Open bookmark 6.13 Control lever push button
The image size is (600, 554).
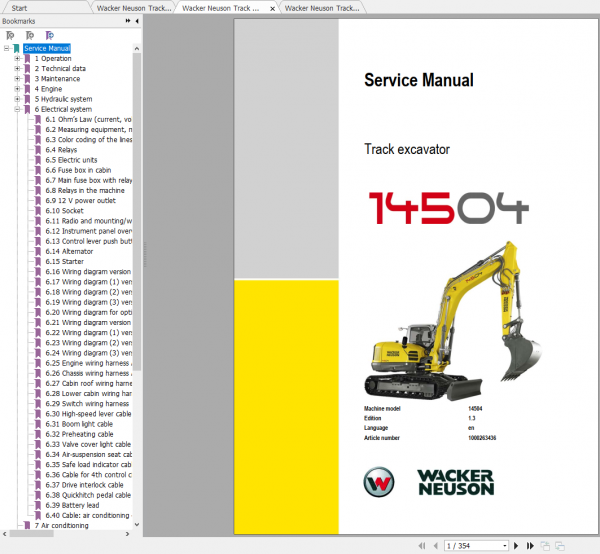click(x=88, y=241)
